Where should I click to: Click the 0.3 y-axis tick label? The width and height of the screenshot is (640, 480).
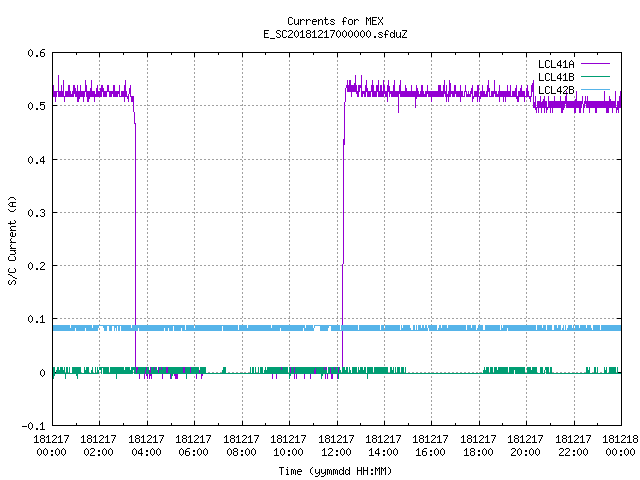[x=36, y=213]
